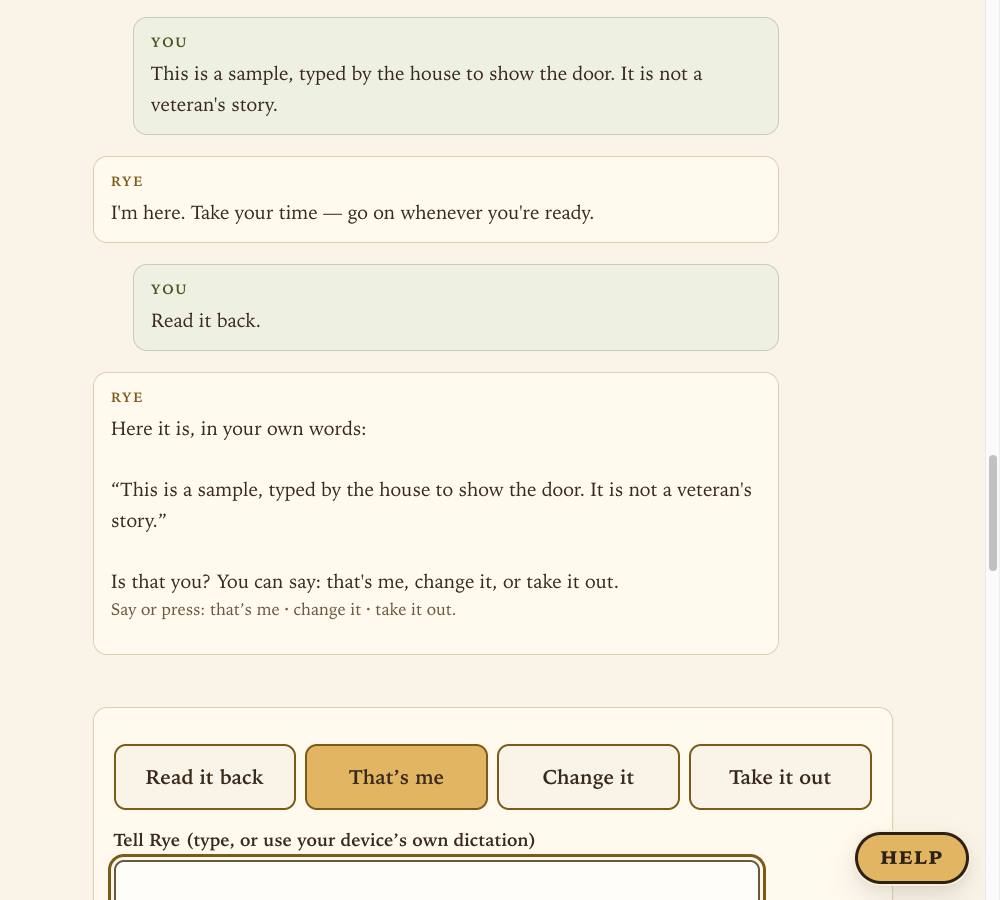Select the Take it out button

pos(780,777)
